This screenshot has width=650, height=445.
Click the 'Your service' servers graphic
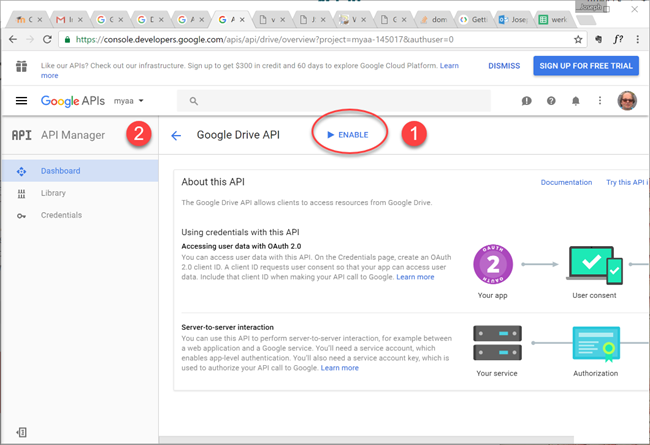tap(497, 343)
